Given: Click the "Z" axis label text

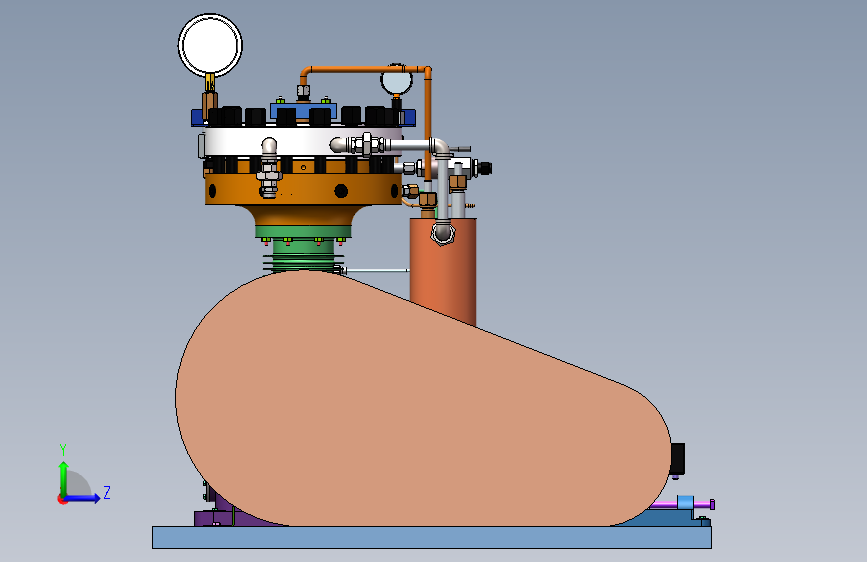Looking at the screenshot, I should [x=107, y=492].
